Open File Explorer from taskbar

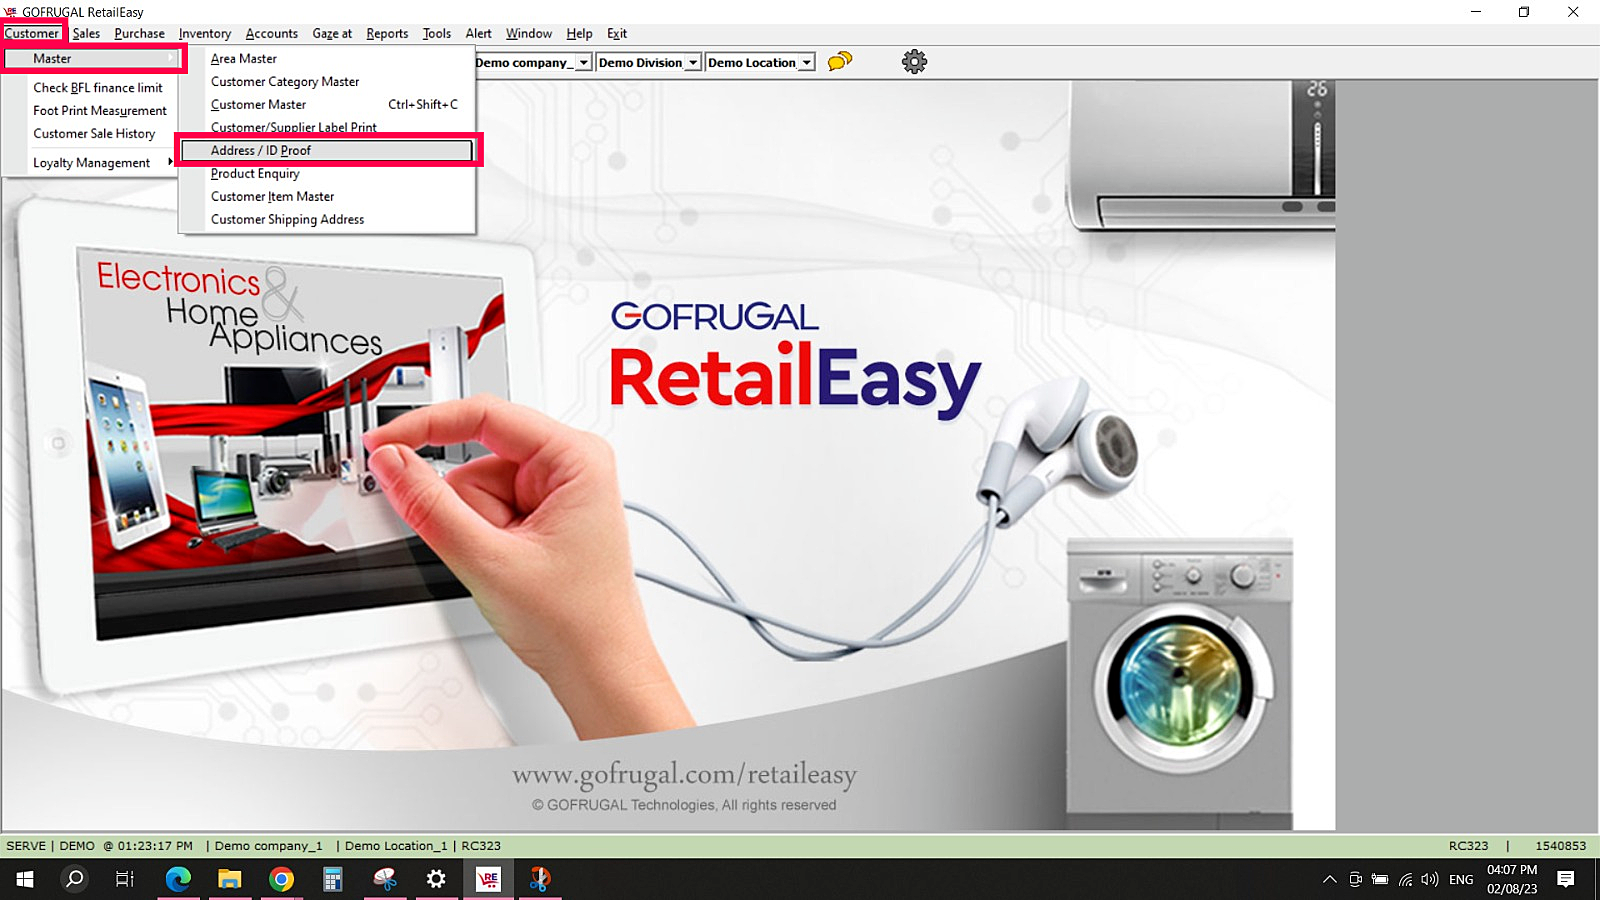230,879
